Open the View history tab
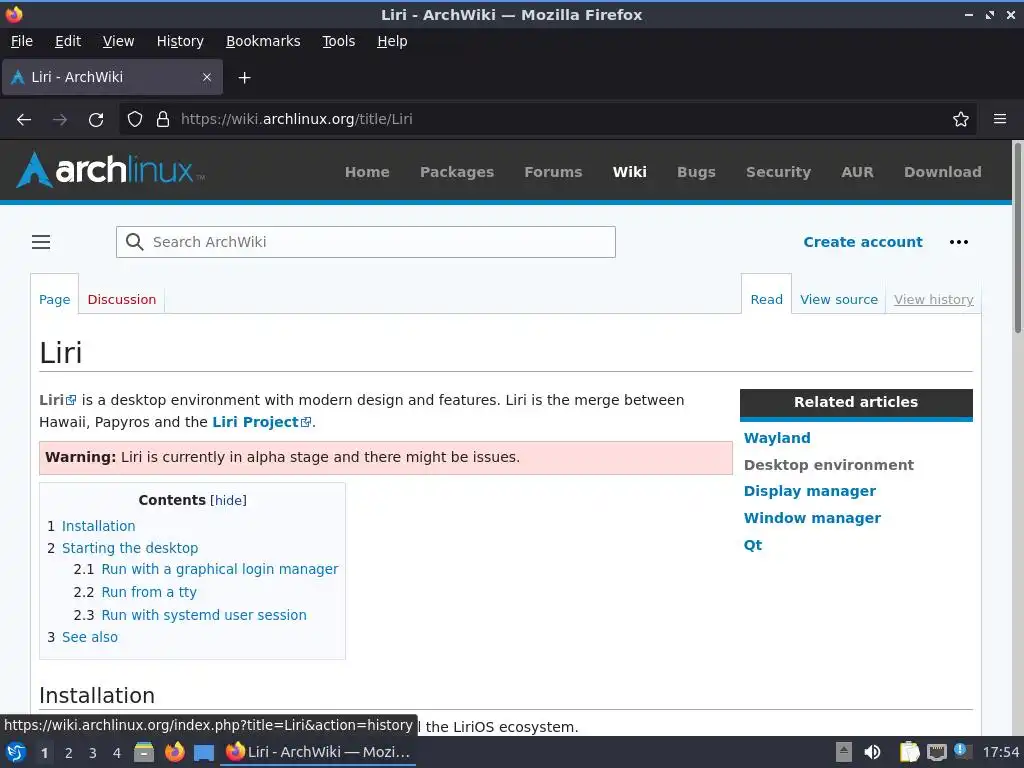 point(933,299)
